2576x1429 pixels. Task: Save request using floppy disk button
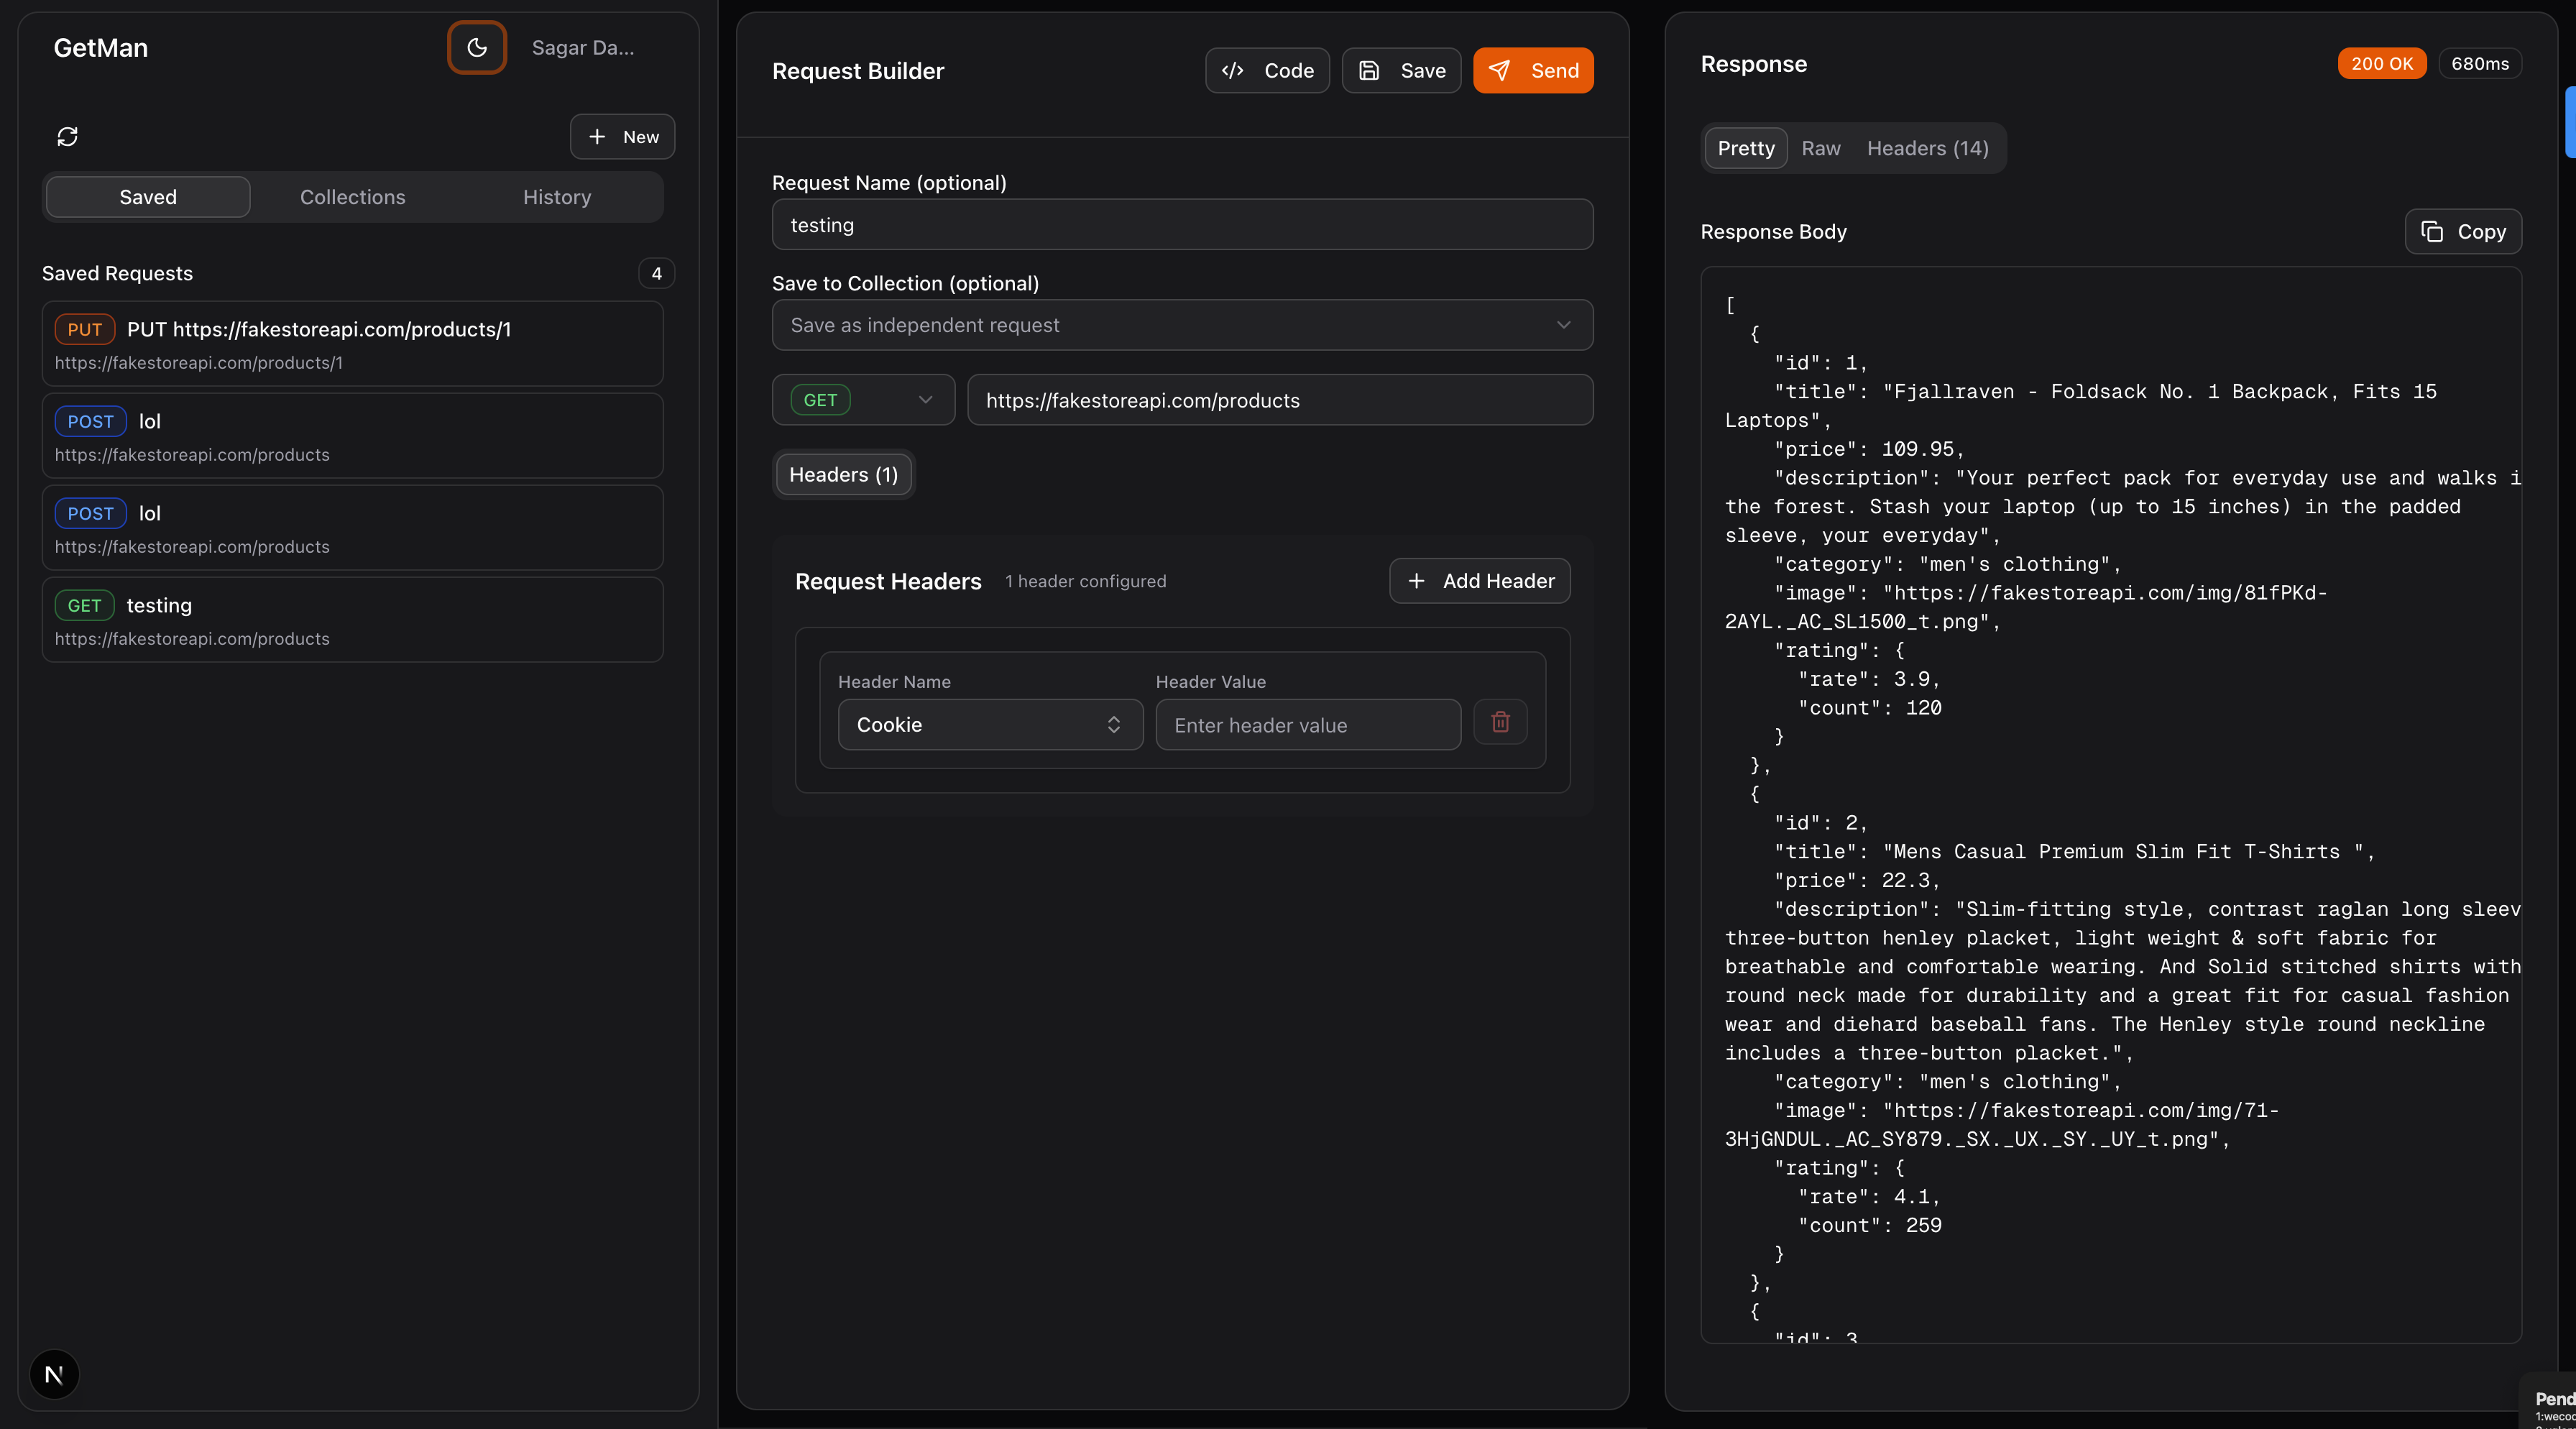point(1401,71)
